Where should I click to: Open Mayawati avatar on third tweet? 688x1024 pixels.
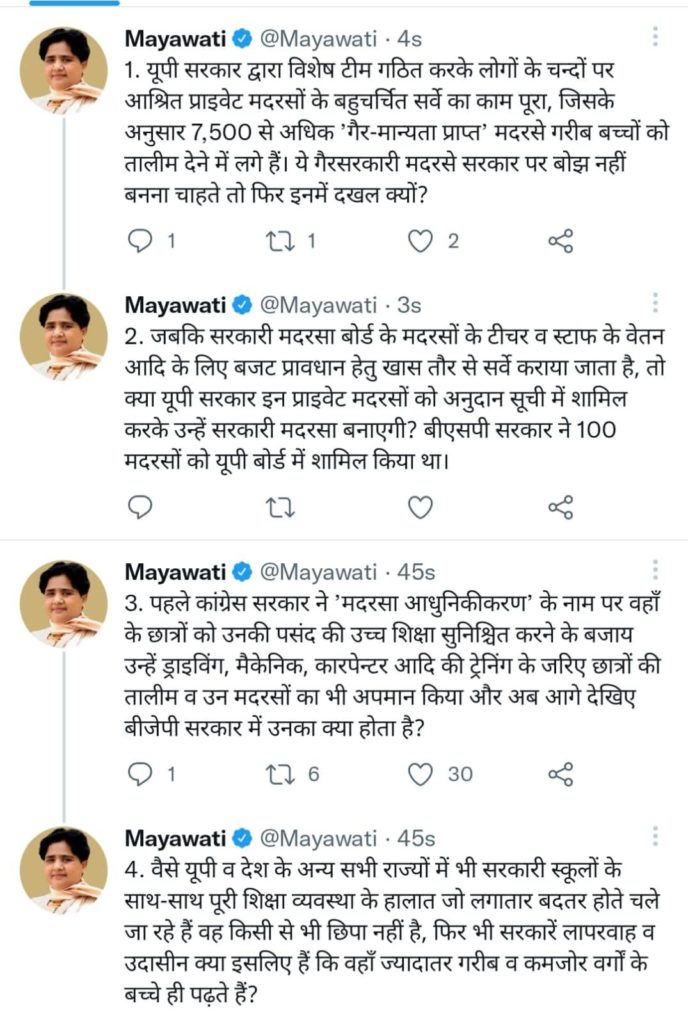(63, 604)
